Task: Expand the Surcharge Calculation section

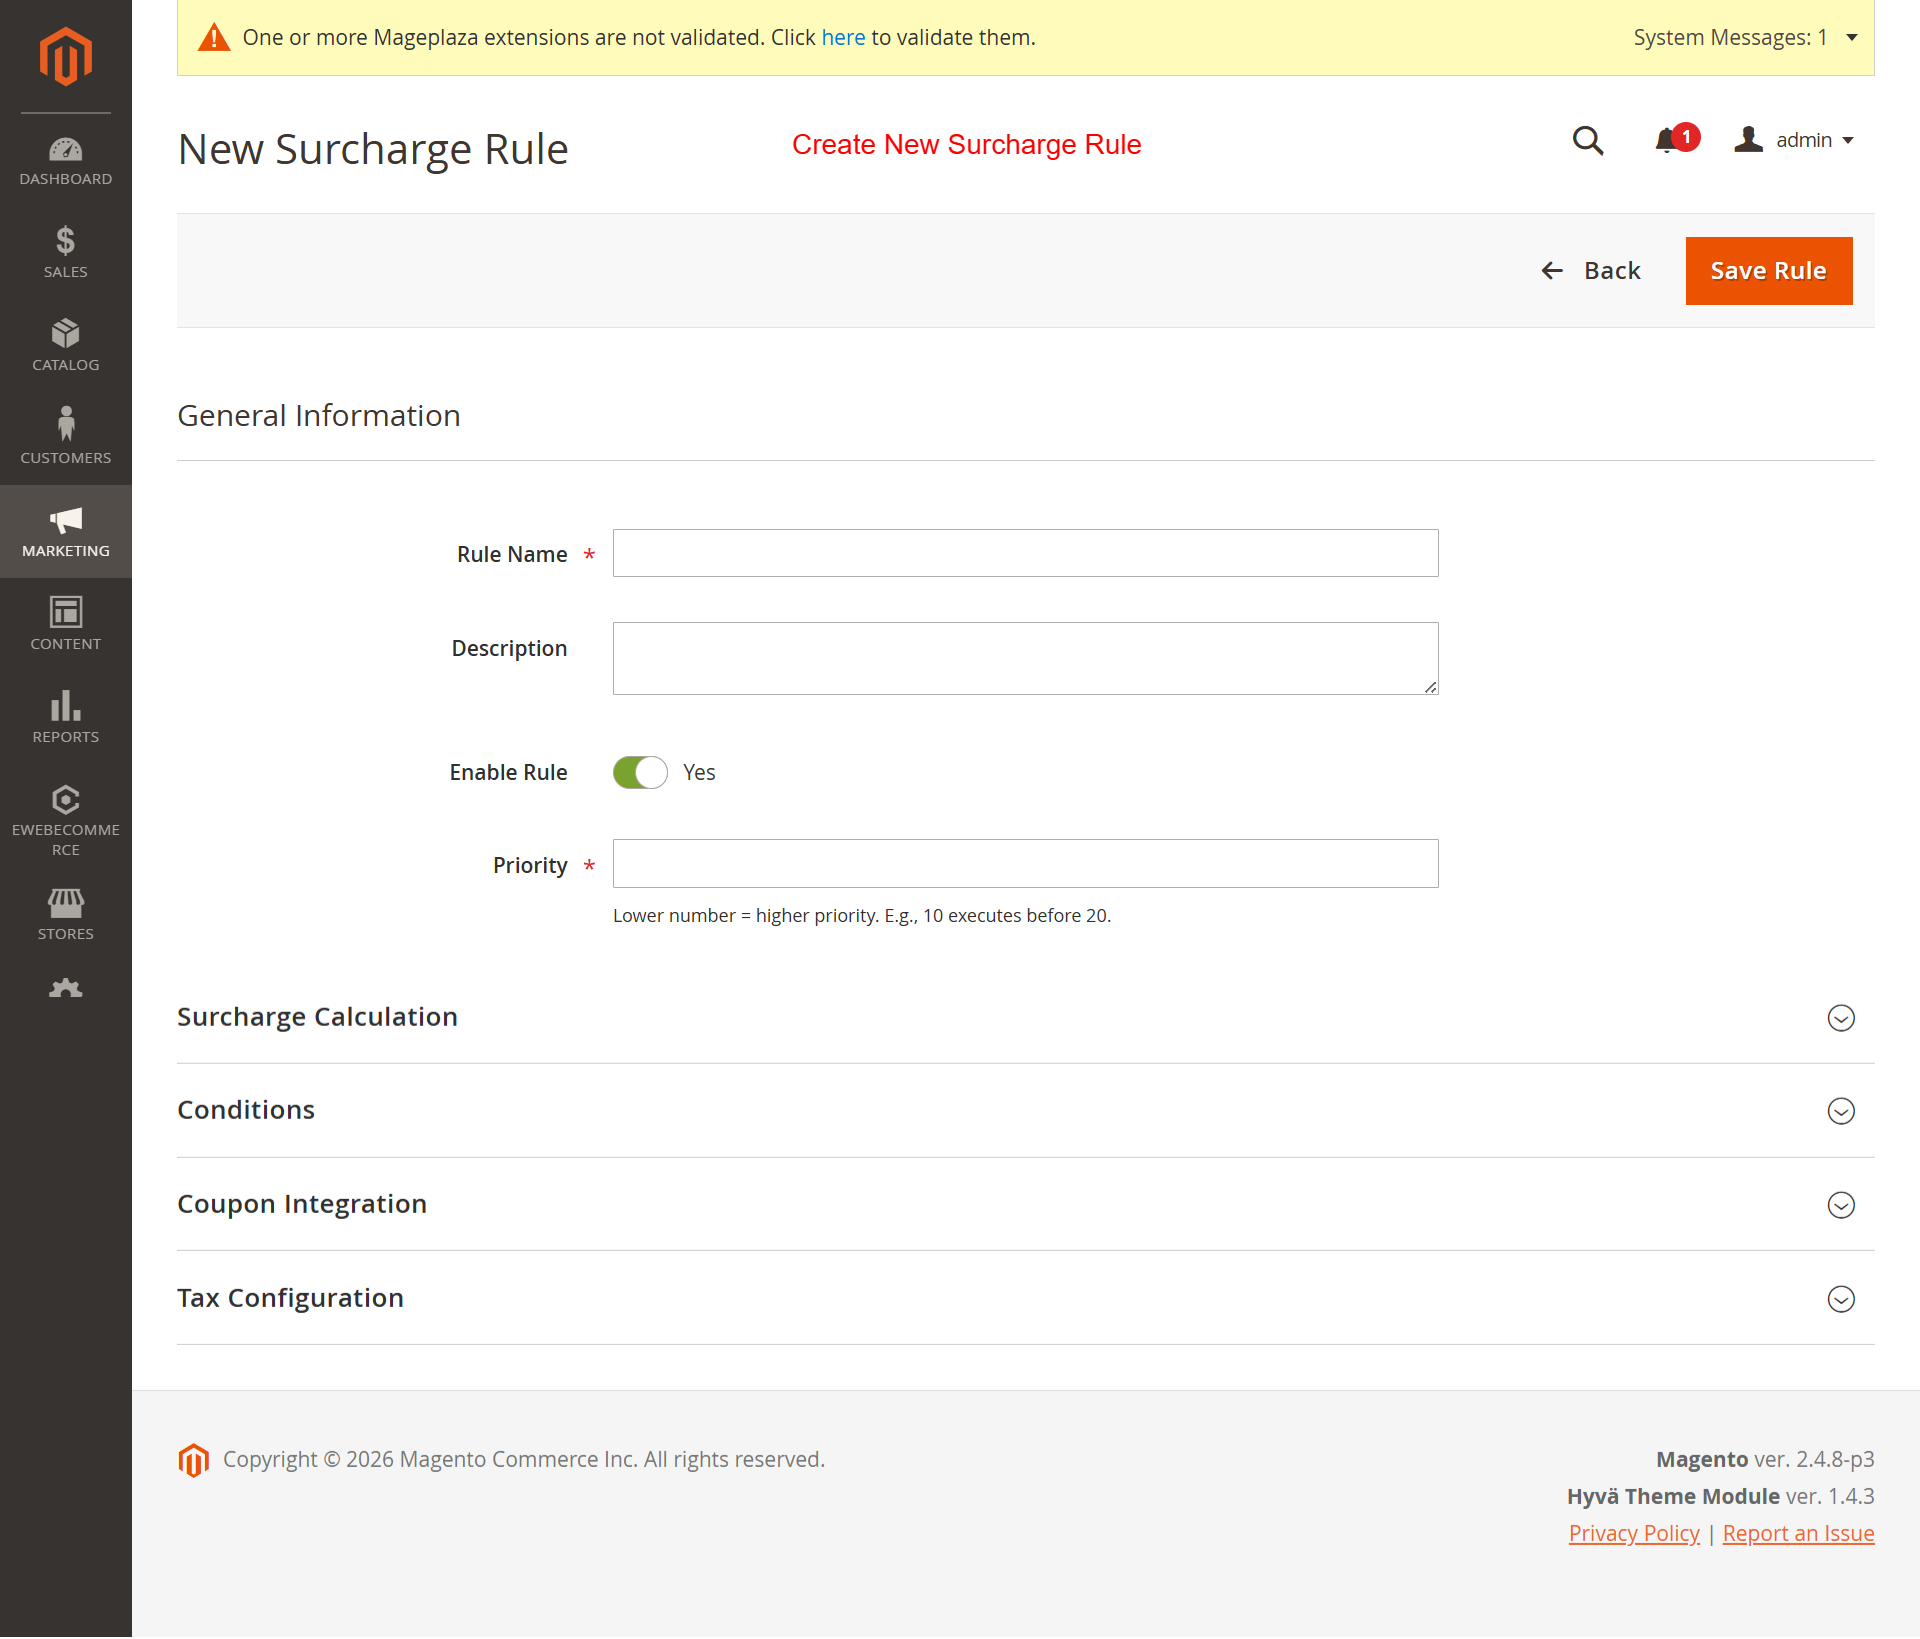Action: [x=1840, y=1018]
